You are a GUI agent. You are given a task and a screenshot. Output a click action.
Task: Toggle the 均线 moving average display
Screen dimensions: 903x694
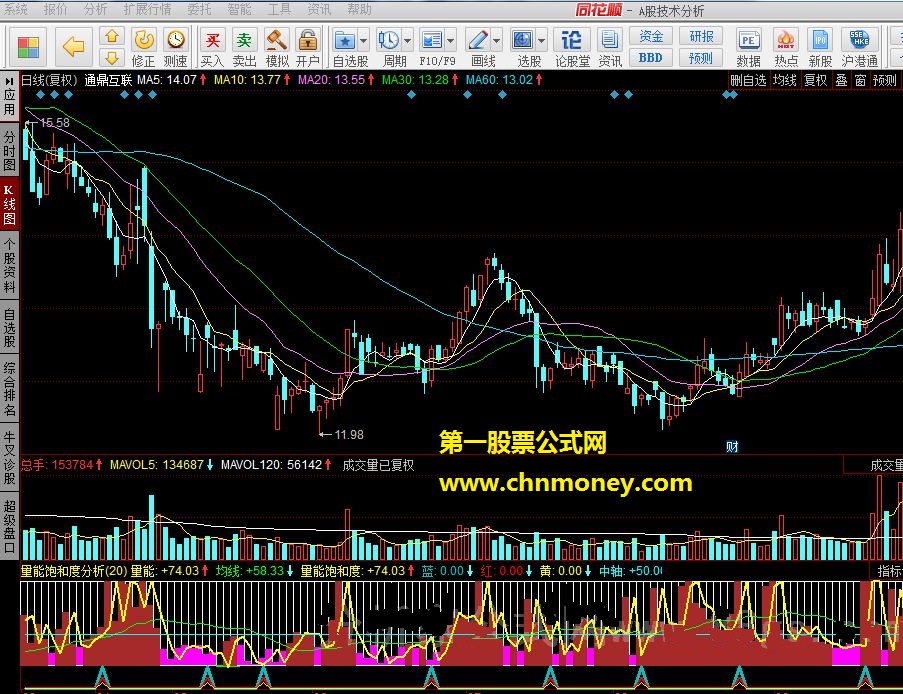(x=784, y=80)
